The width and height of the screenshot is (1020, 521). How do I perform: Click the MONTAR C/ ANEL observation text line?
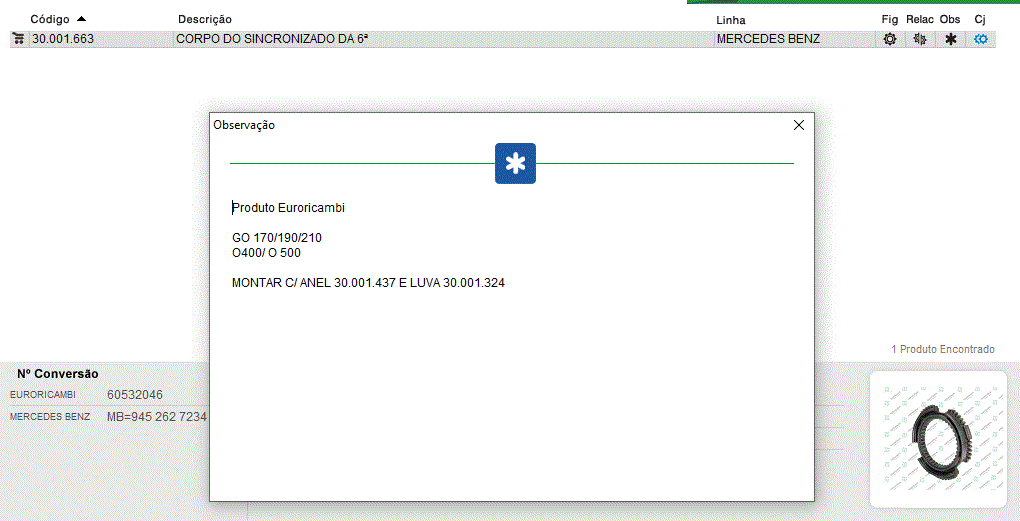tap(368, 283)
